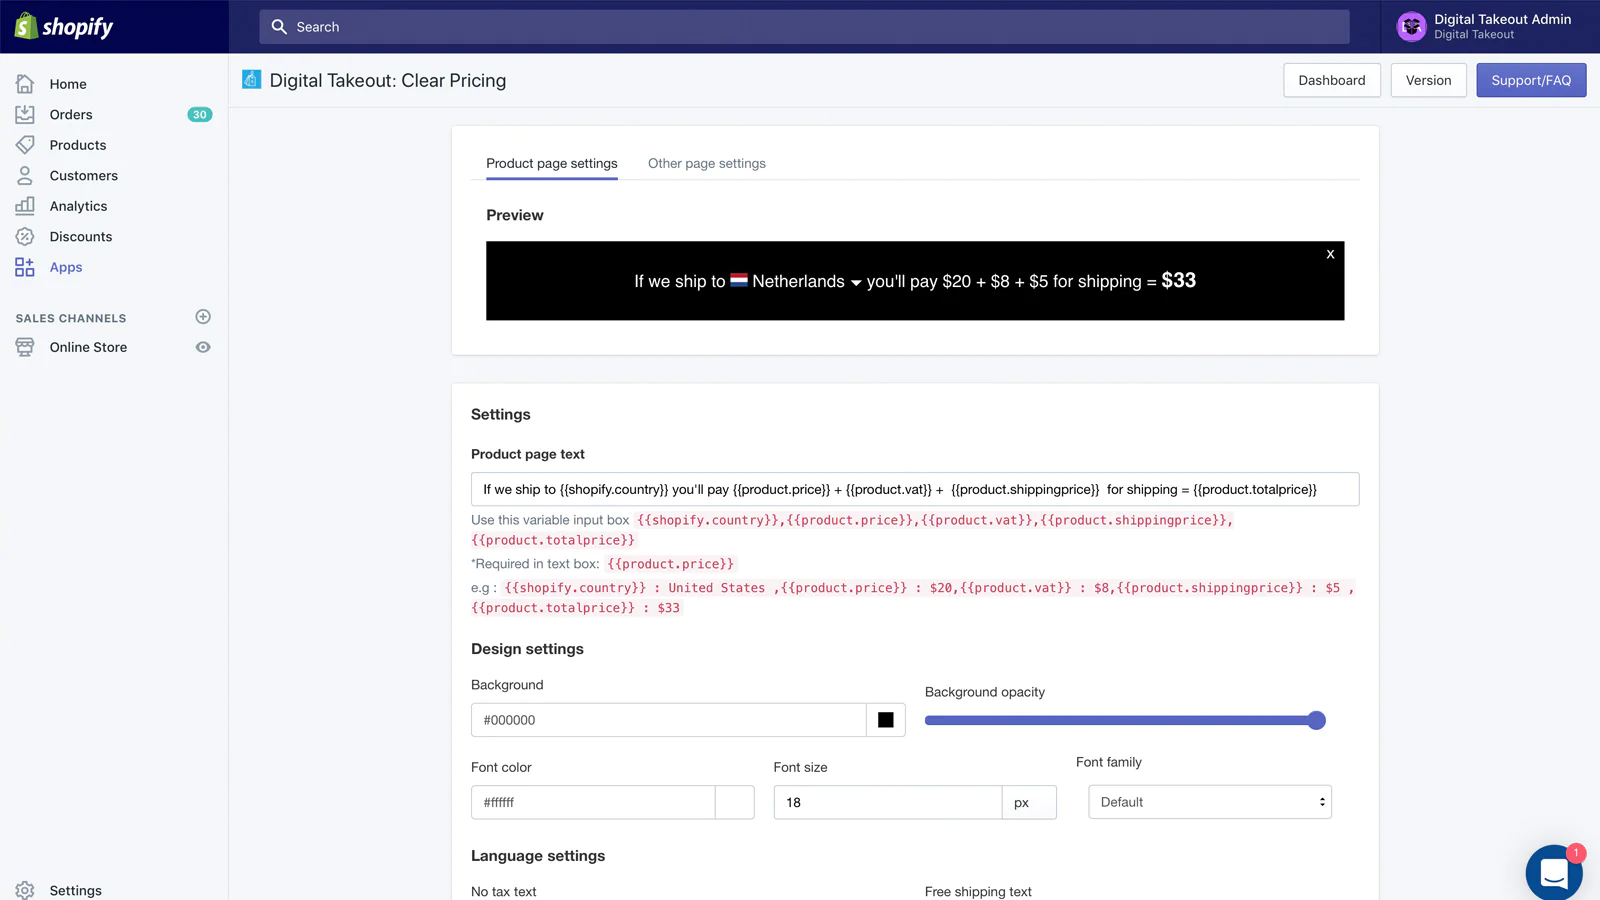Click the Dashboard button
Screen dimensions: 1600x900
coord(1332,80)
